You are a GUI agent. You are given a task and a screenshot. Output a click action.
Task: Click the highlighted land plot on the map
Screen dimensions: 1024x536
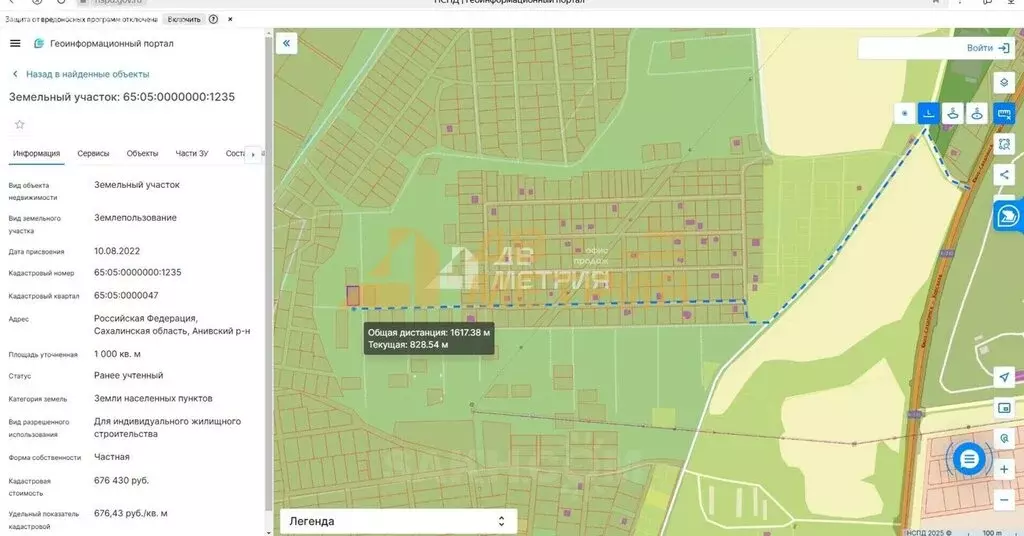coord(353,296)
